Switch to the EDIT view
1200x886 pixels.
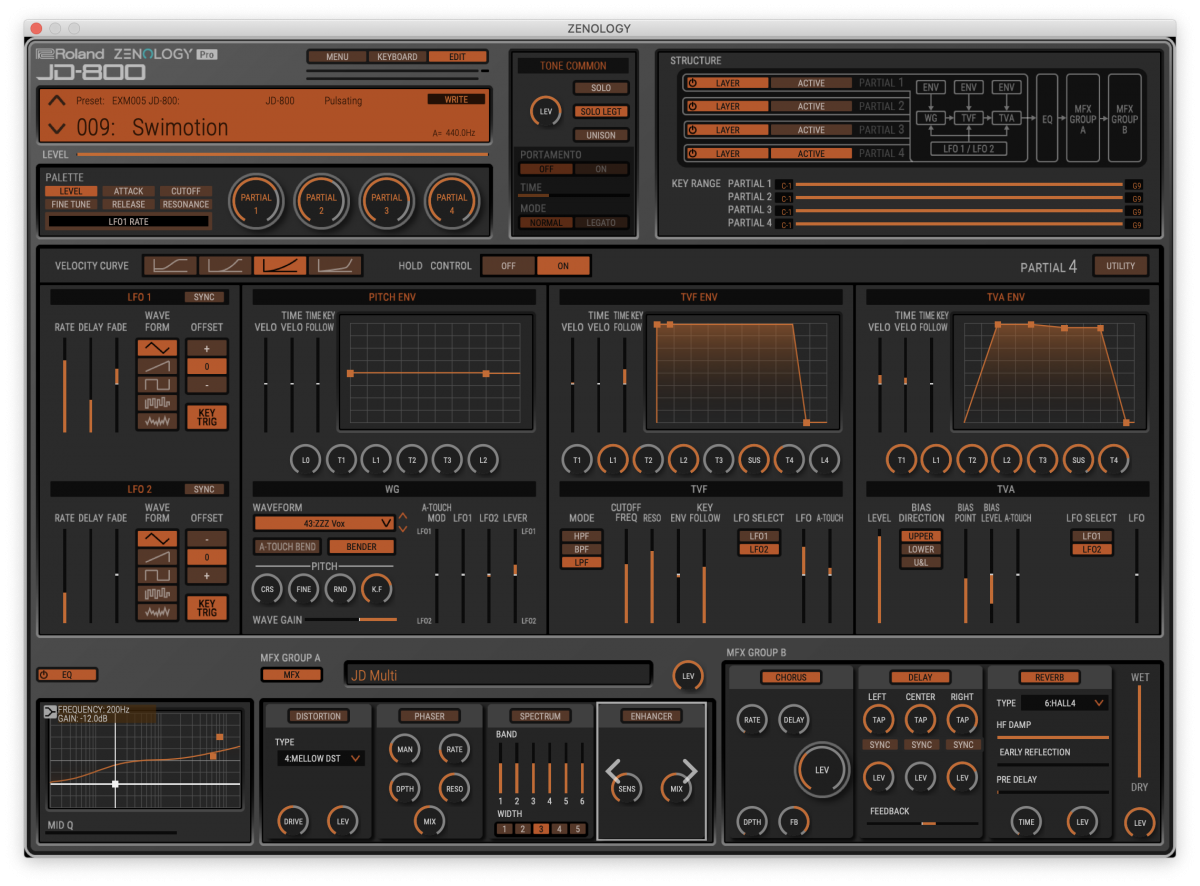(457, 57)
